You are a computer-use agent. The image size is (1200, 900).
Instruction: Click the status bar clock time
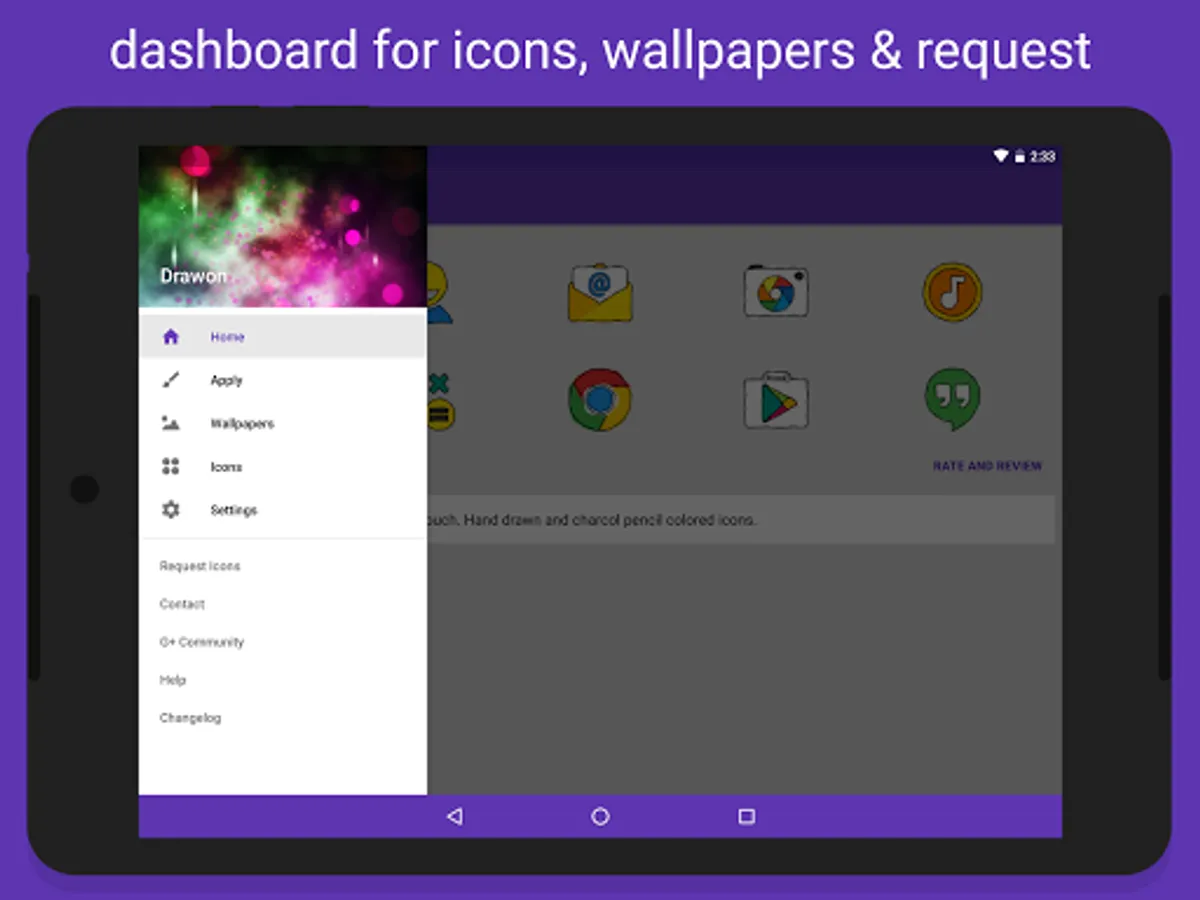(1042, 156)
